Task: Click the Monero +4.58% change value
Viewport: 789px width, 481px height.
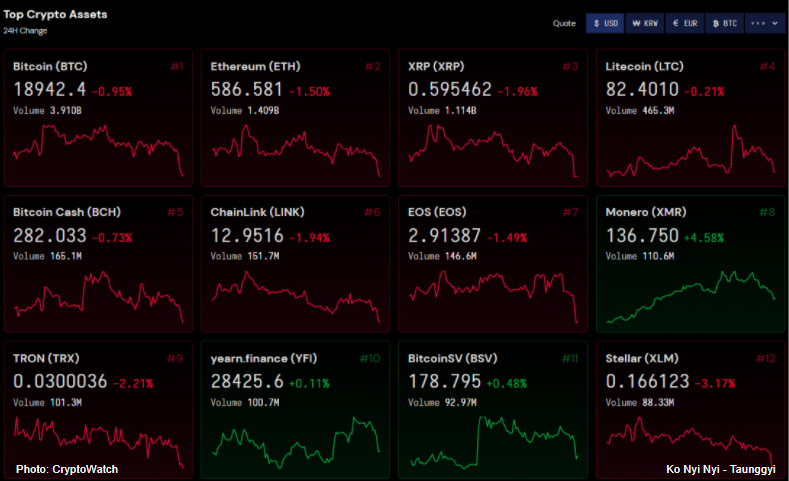Action: click(704, 237)
